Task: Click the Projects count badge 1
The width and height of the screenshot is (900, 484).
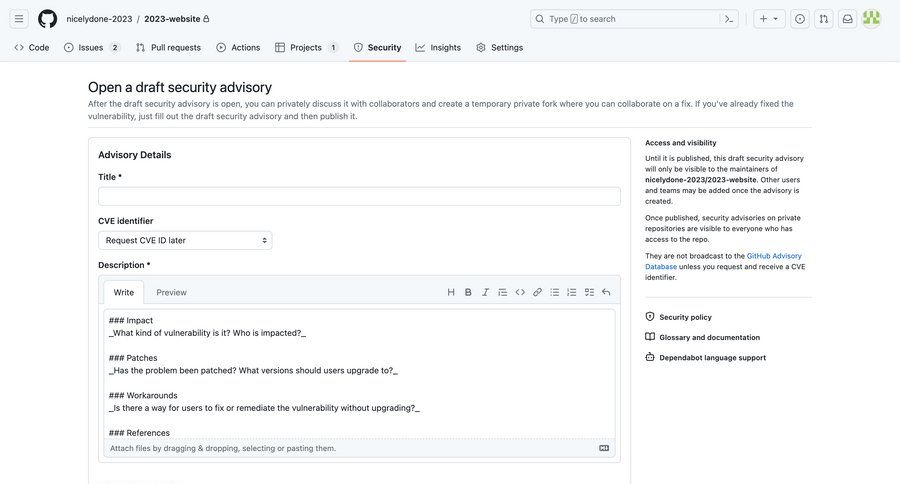Action: [333, 48]
